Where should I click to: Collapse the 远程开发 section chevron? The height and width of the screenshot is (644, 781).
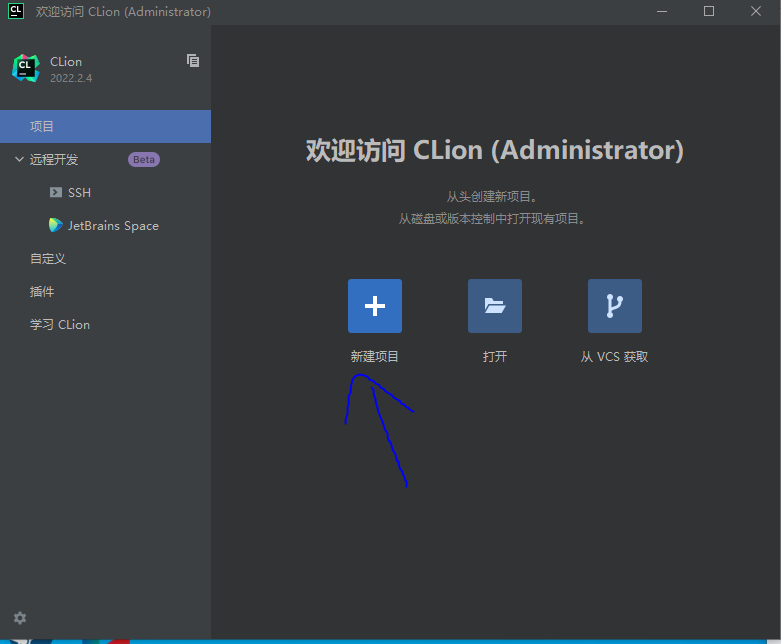point(19,159)
